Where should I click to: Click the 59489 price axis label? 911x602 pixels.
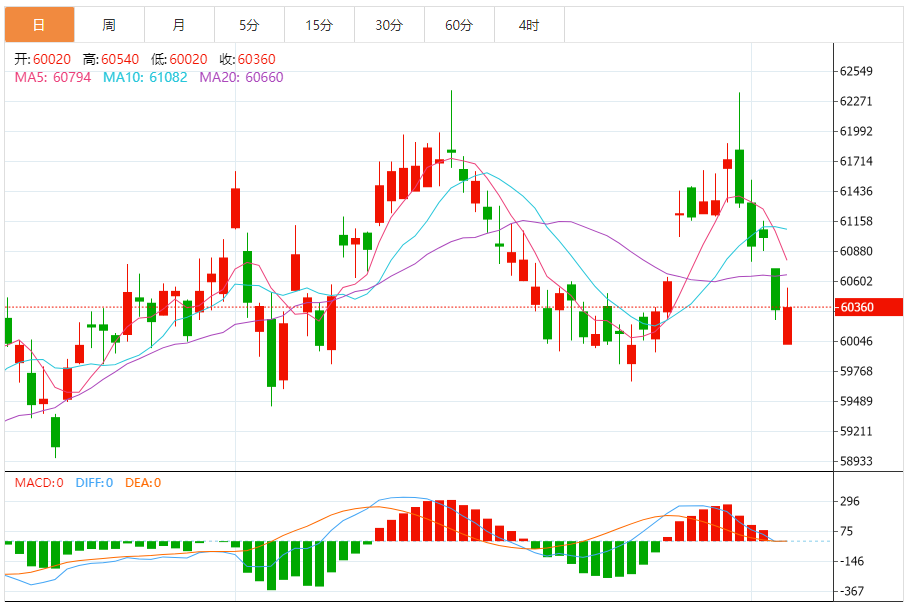[x=856, y=401]
